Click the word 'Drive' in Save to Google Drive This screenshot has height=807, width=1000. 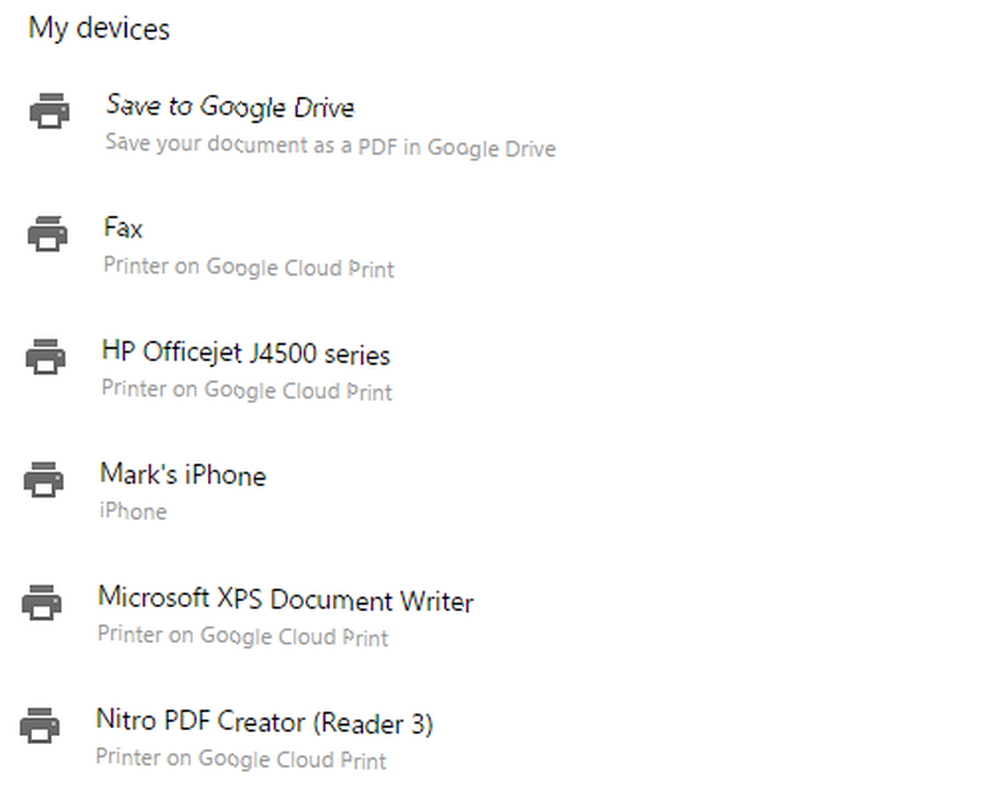click(x=324, y=108)
